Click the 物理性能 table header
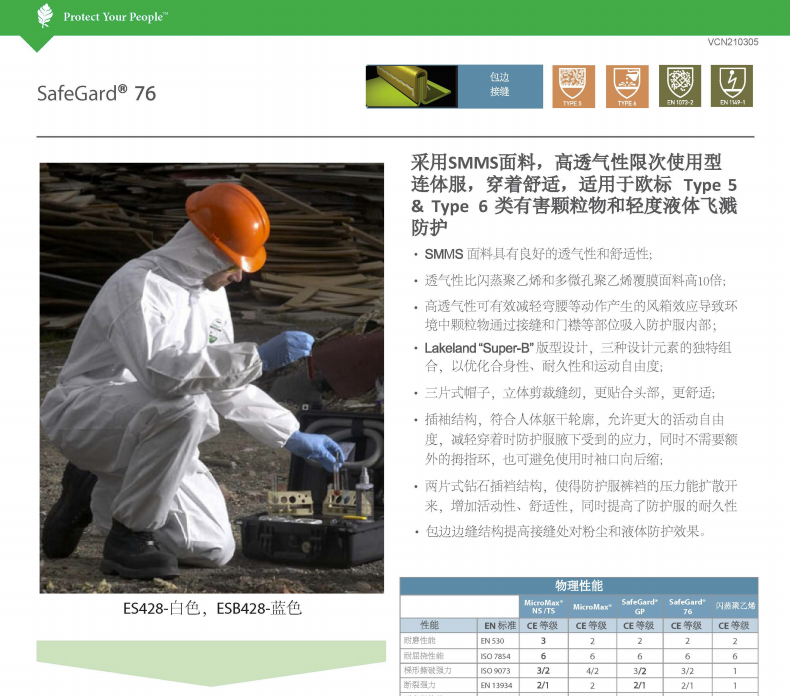 [579, 585]
